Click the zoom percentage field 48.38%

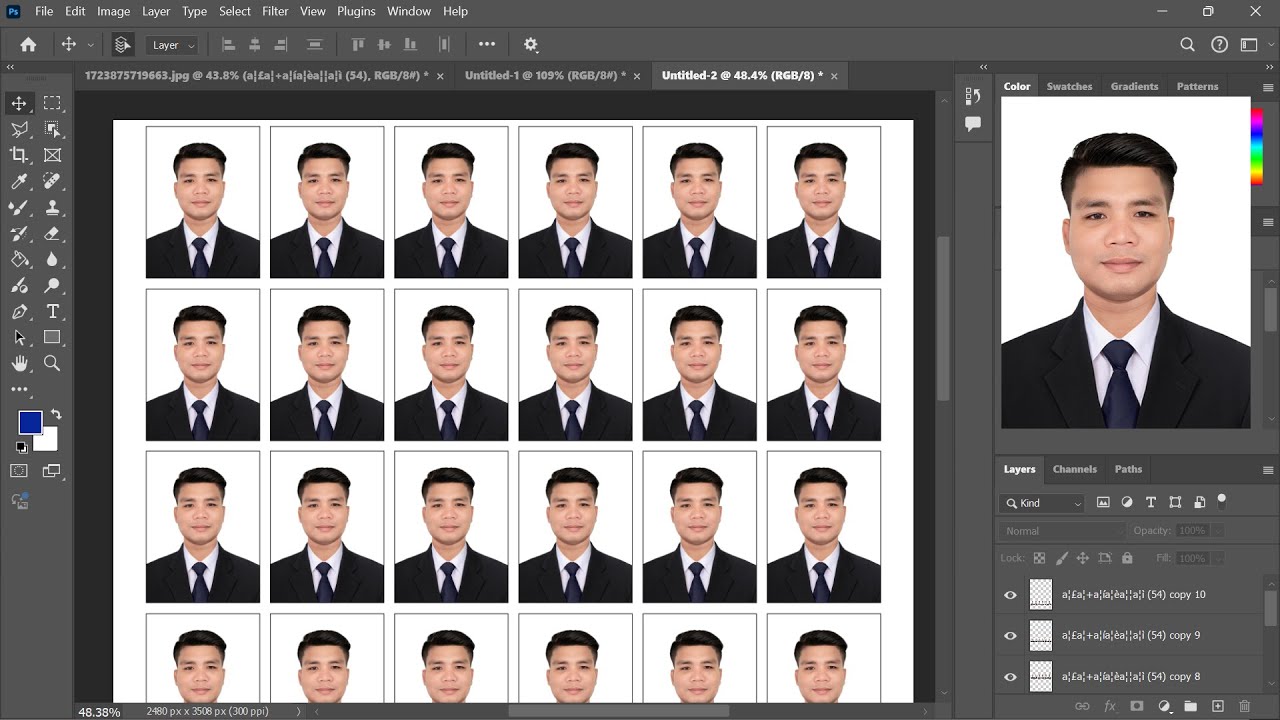point(99,712)
